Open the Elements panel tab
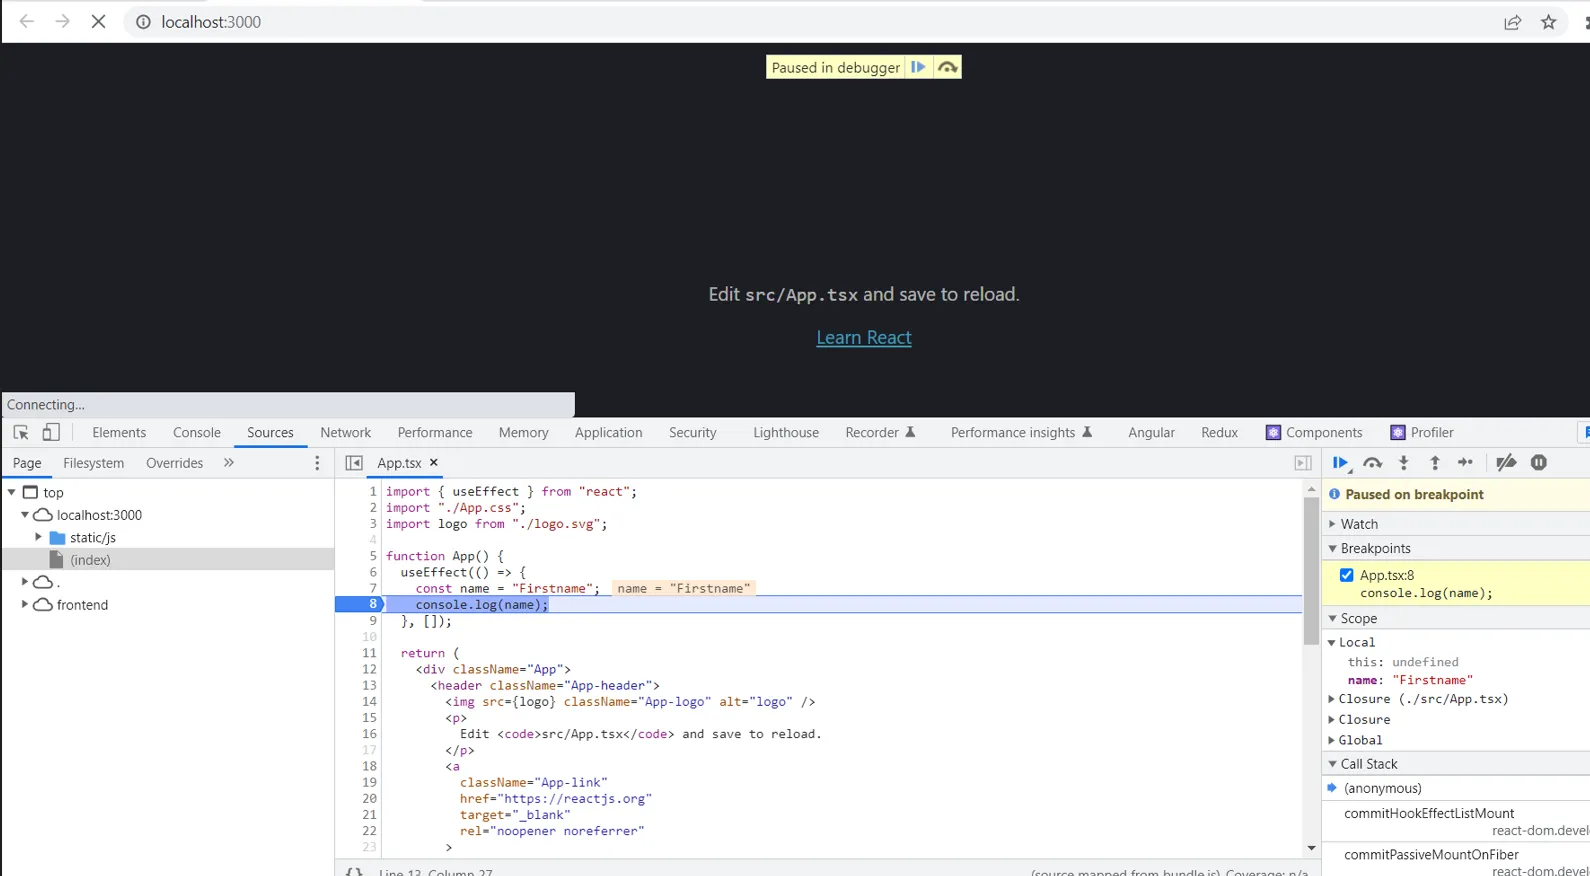Image resolution: width=1590 pixels, height=876 pixels. pyautogui.click(x=119, y=432)
